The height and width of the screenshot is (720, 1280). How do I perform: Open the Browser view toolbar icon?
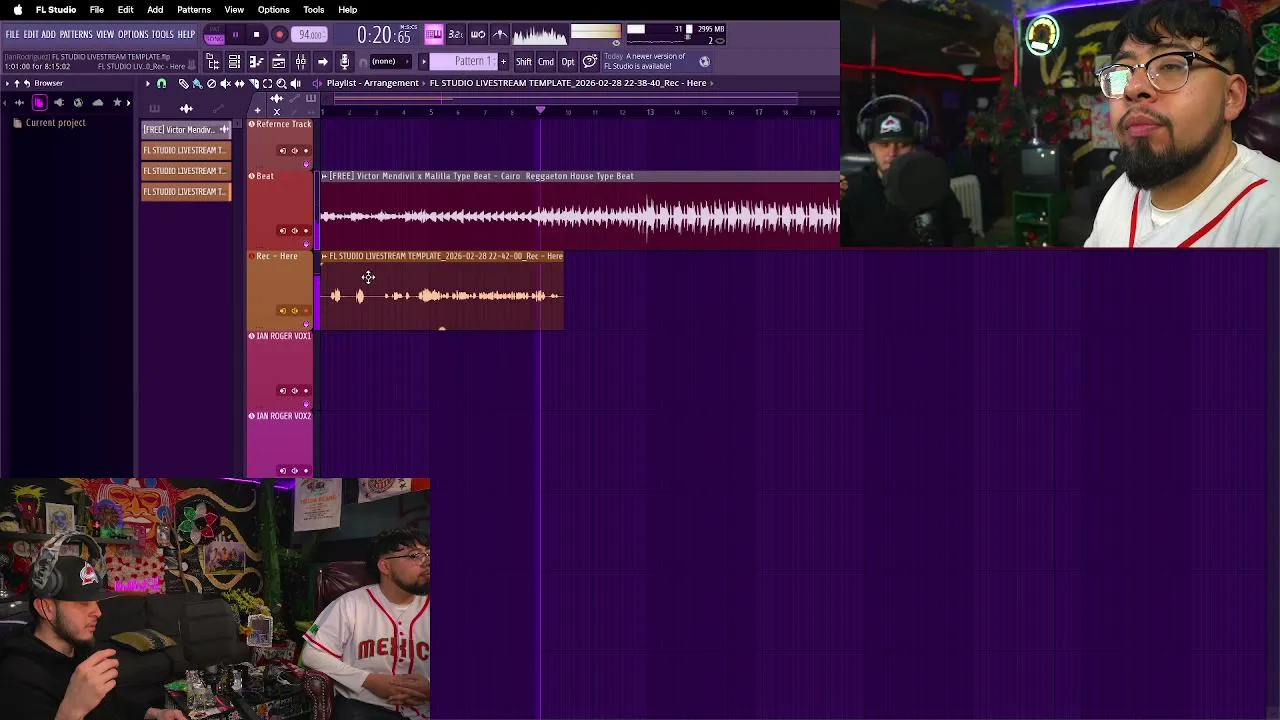click(212, 62)
